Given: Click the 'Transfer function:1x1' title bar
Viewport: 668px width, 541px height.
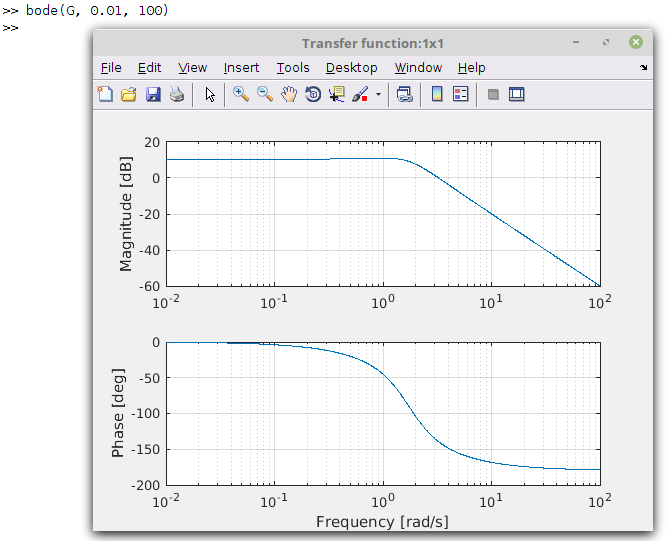Looking at the screenshot, I should (x=373, y=43).
